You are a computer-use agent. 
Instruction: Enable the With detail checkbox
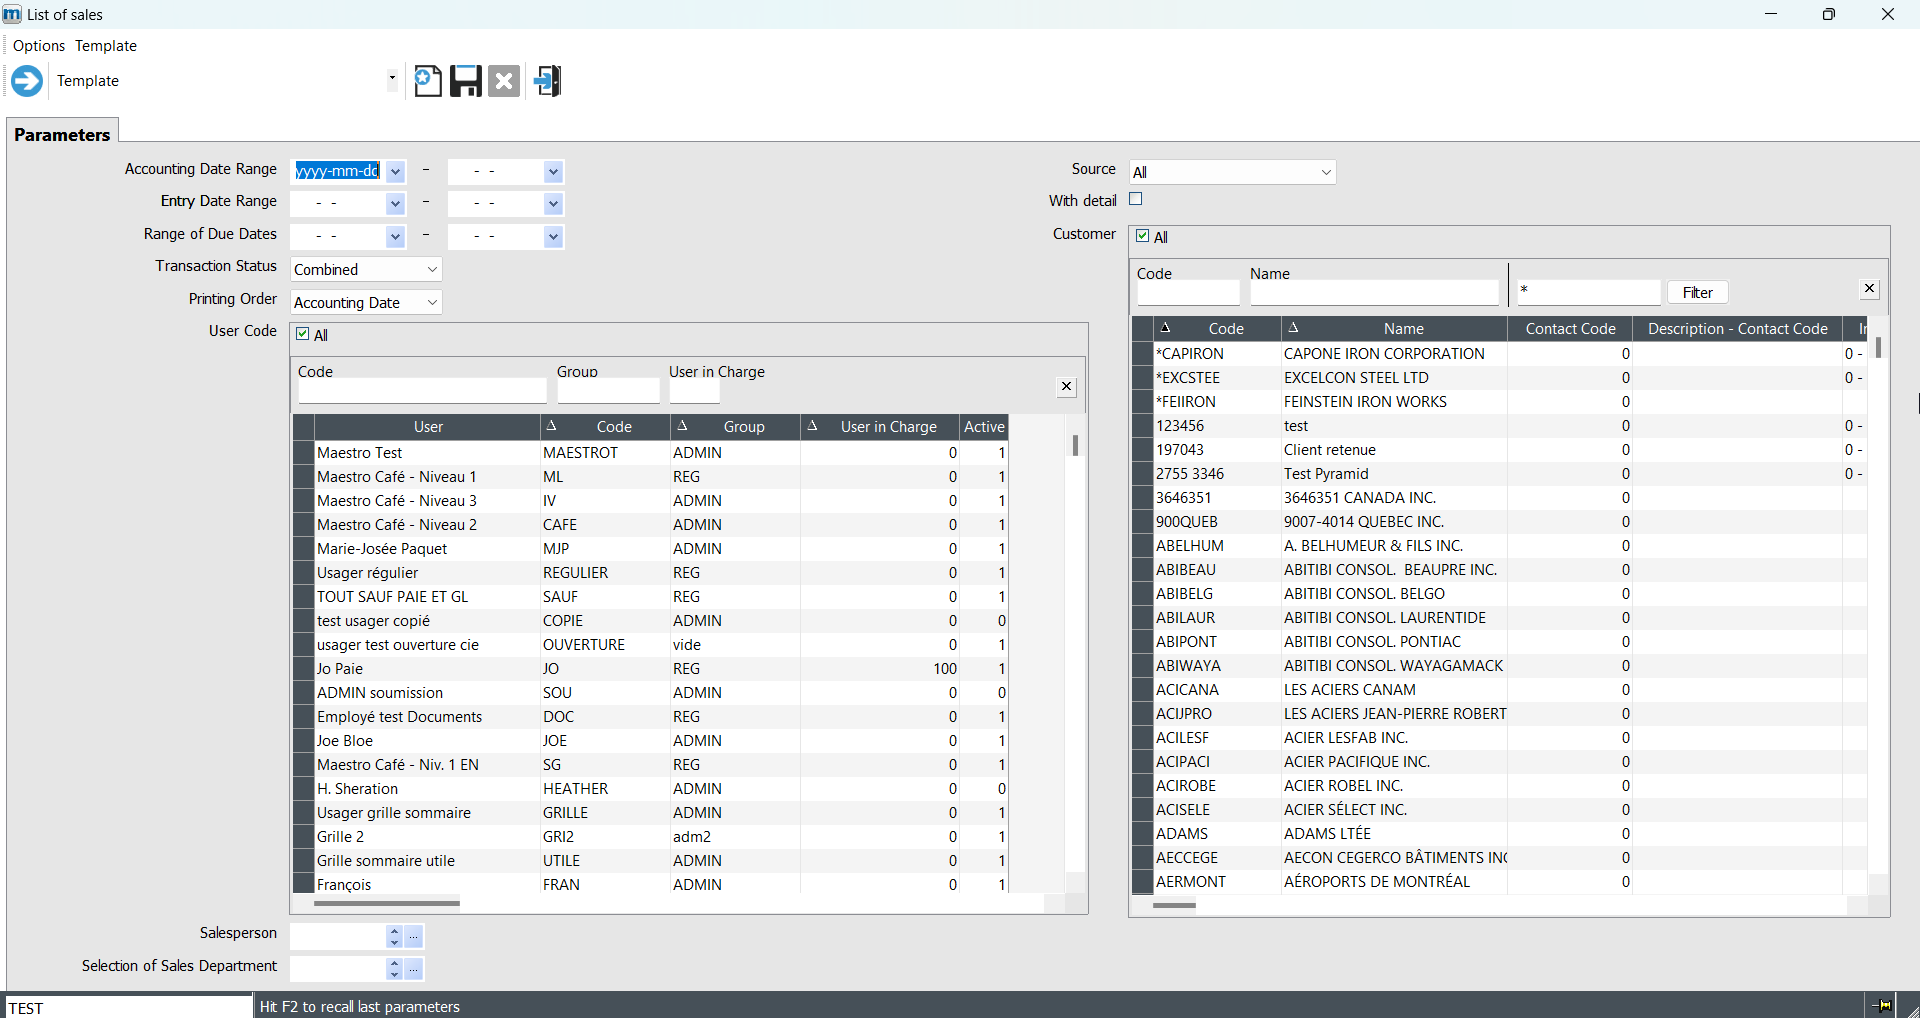[1136, 200]
